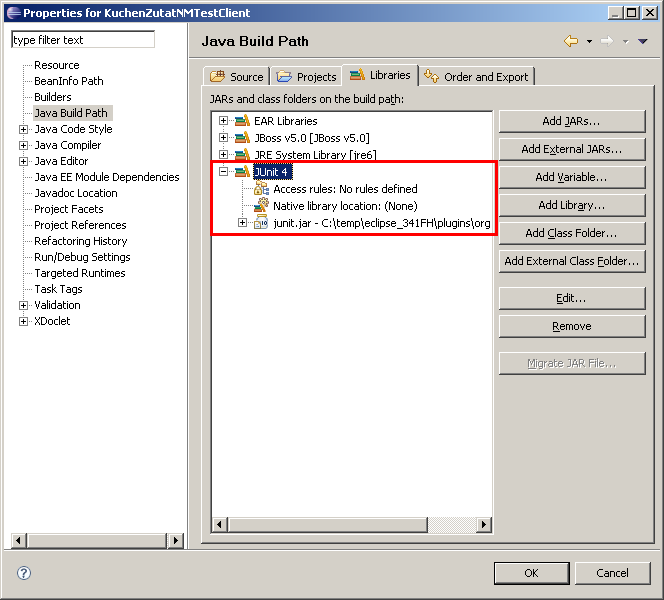Open Targeted Runtimes page

(80, 274)
